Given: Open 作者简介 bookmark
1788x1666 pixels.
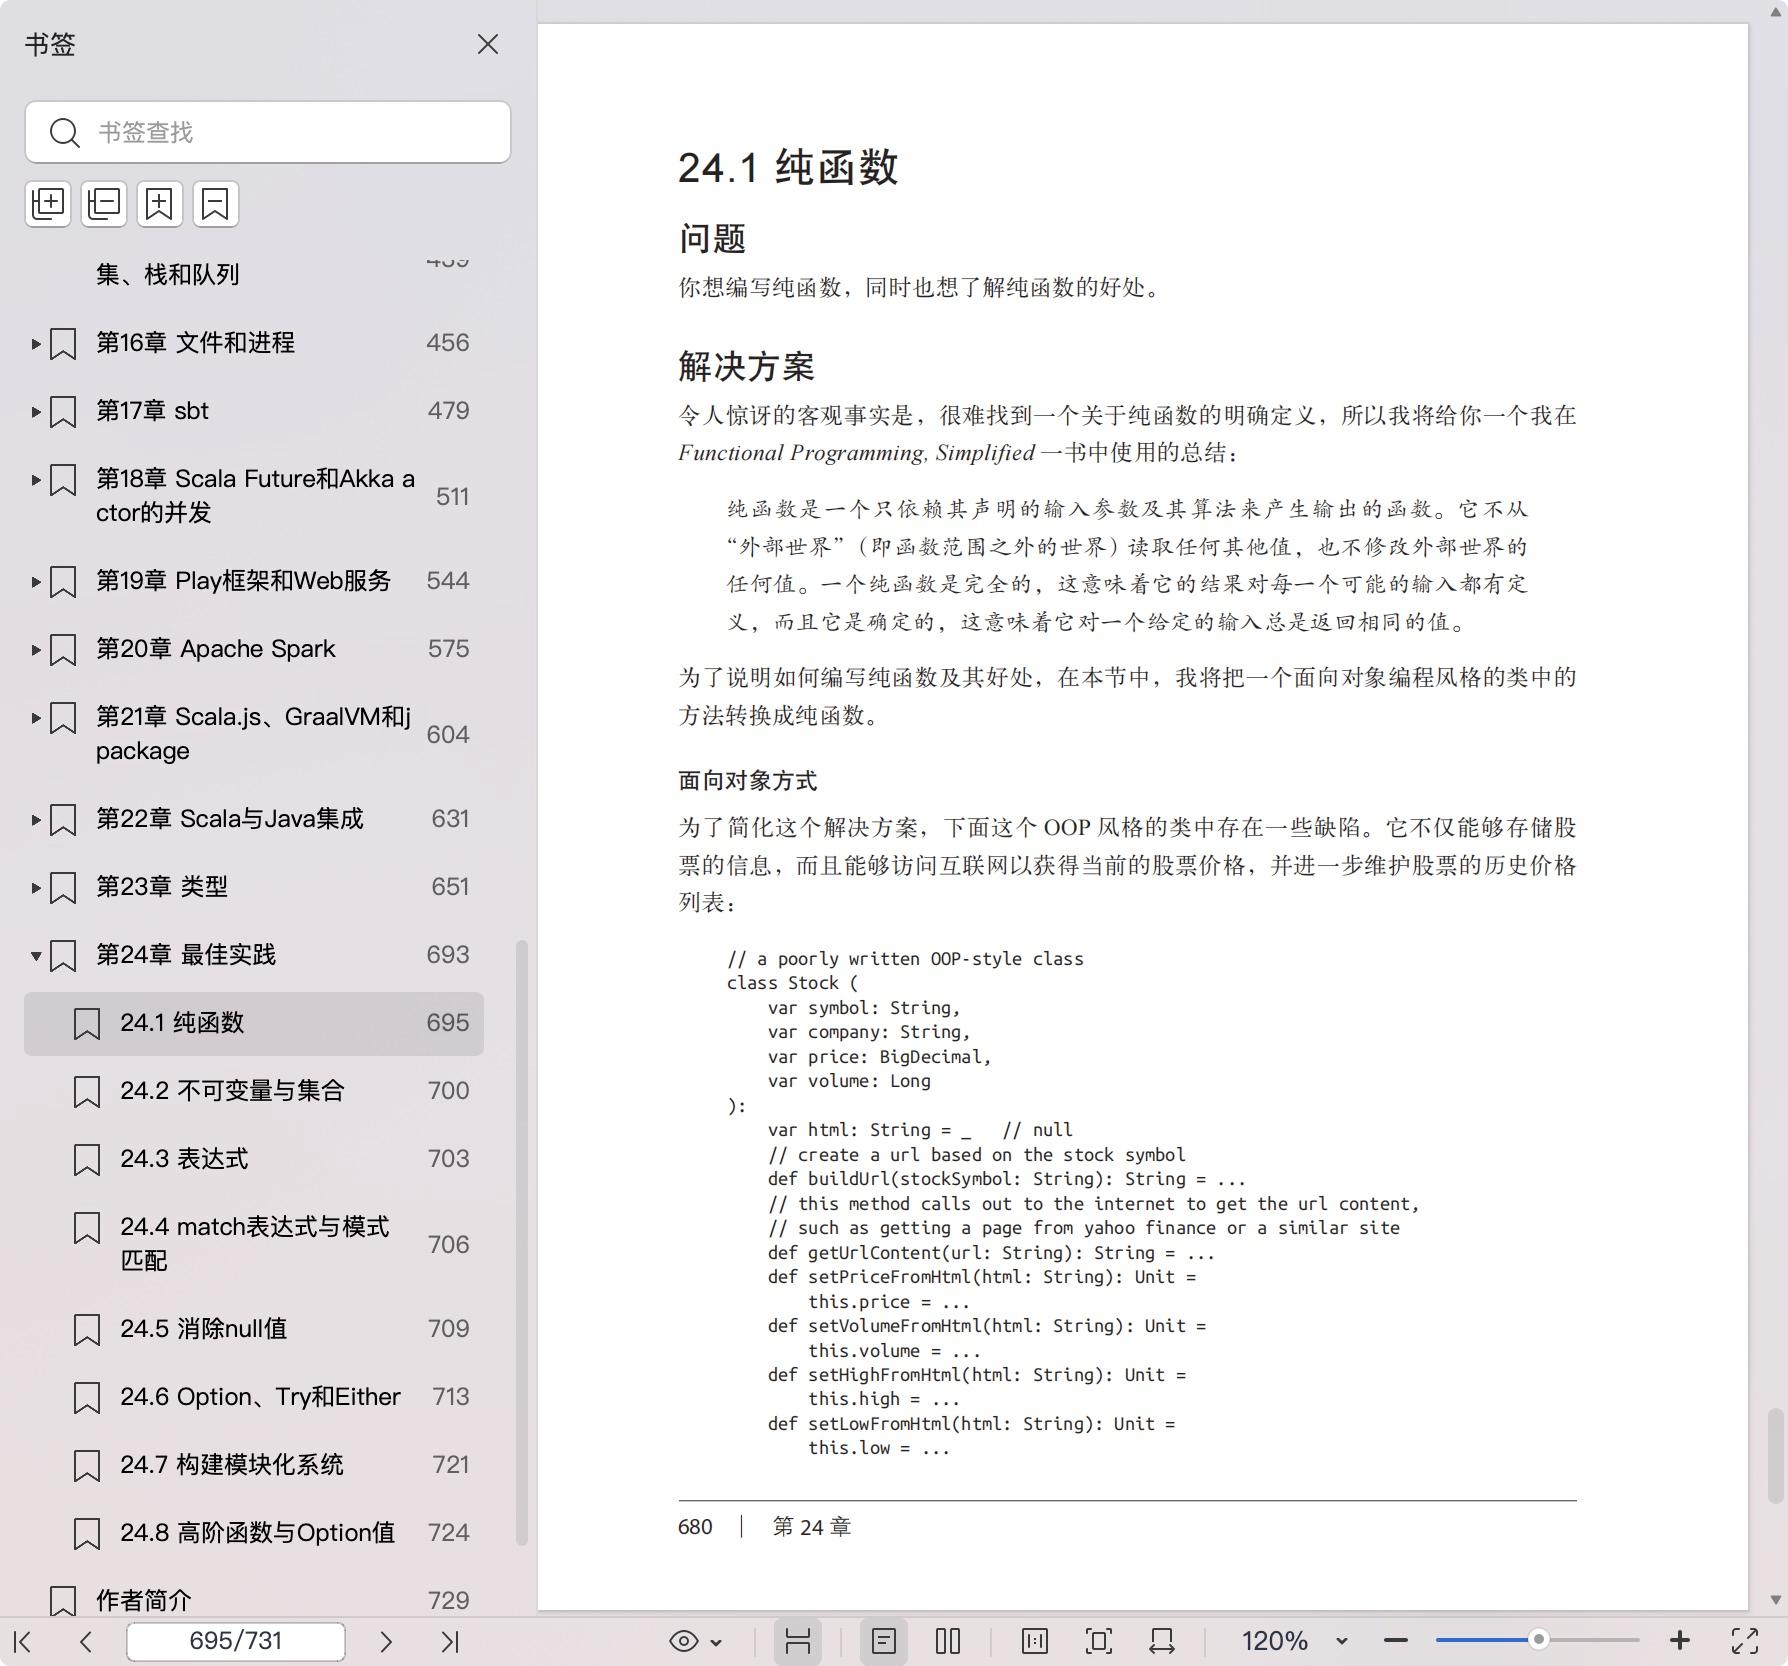Looking at the screenshot, I should tap(143, 1601).
